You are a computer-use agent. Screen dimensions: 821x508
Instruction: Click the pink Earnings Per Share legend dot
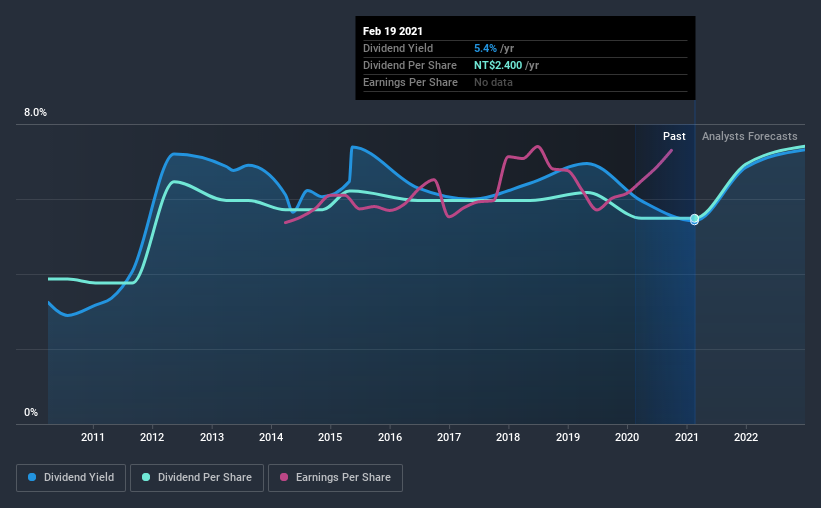[284, 477]
